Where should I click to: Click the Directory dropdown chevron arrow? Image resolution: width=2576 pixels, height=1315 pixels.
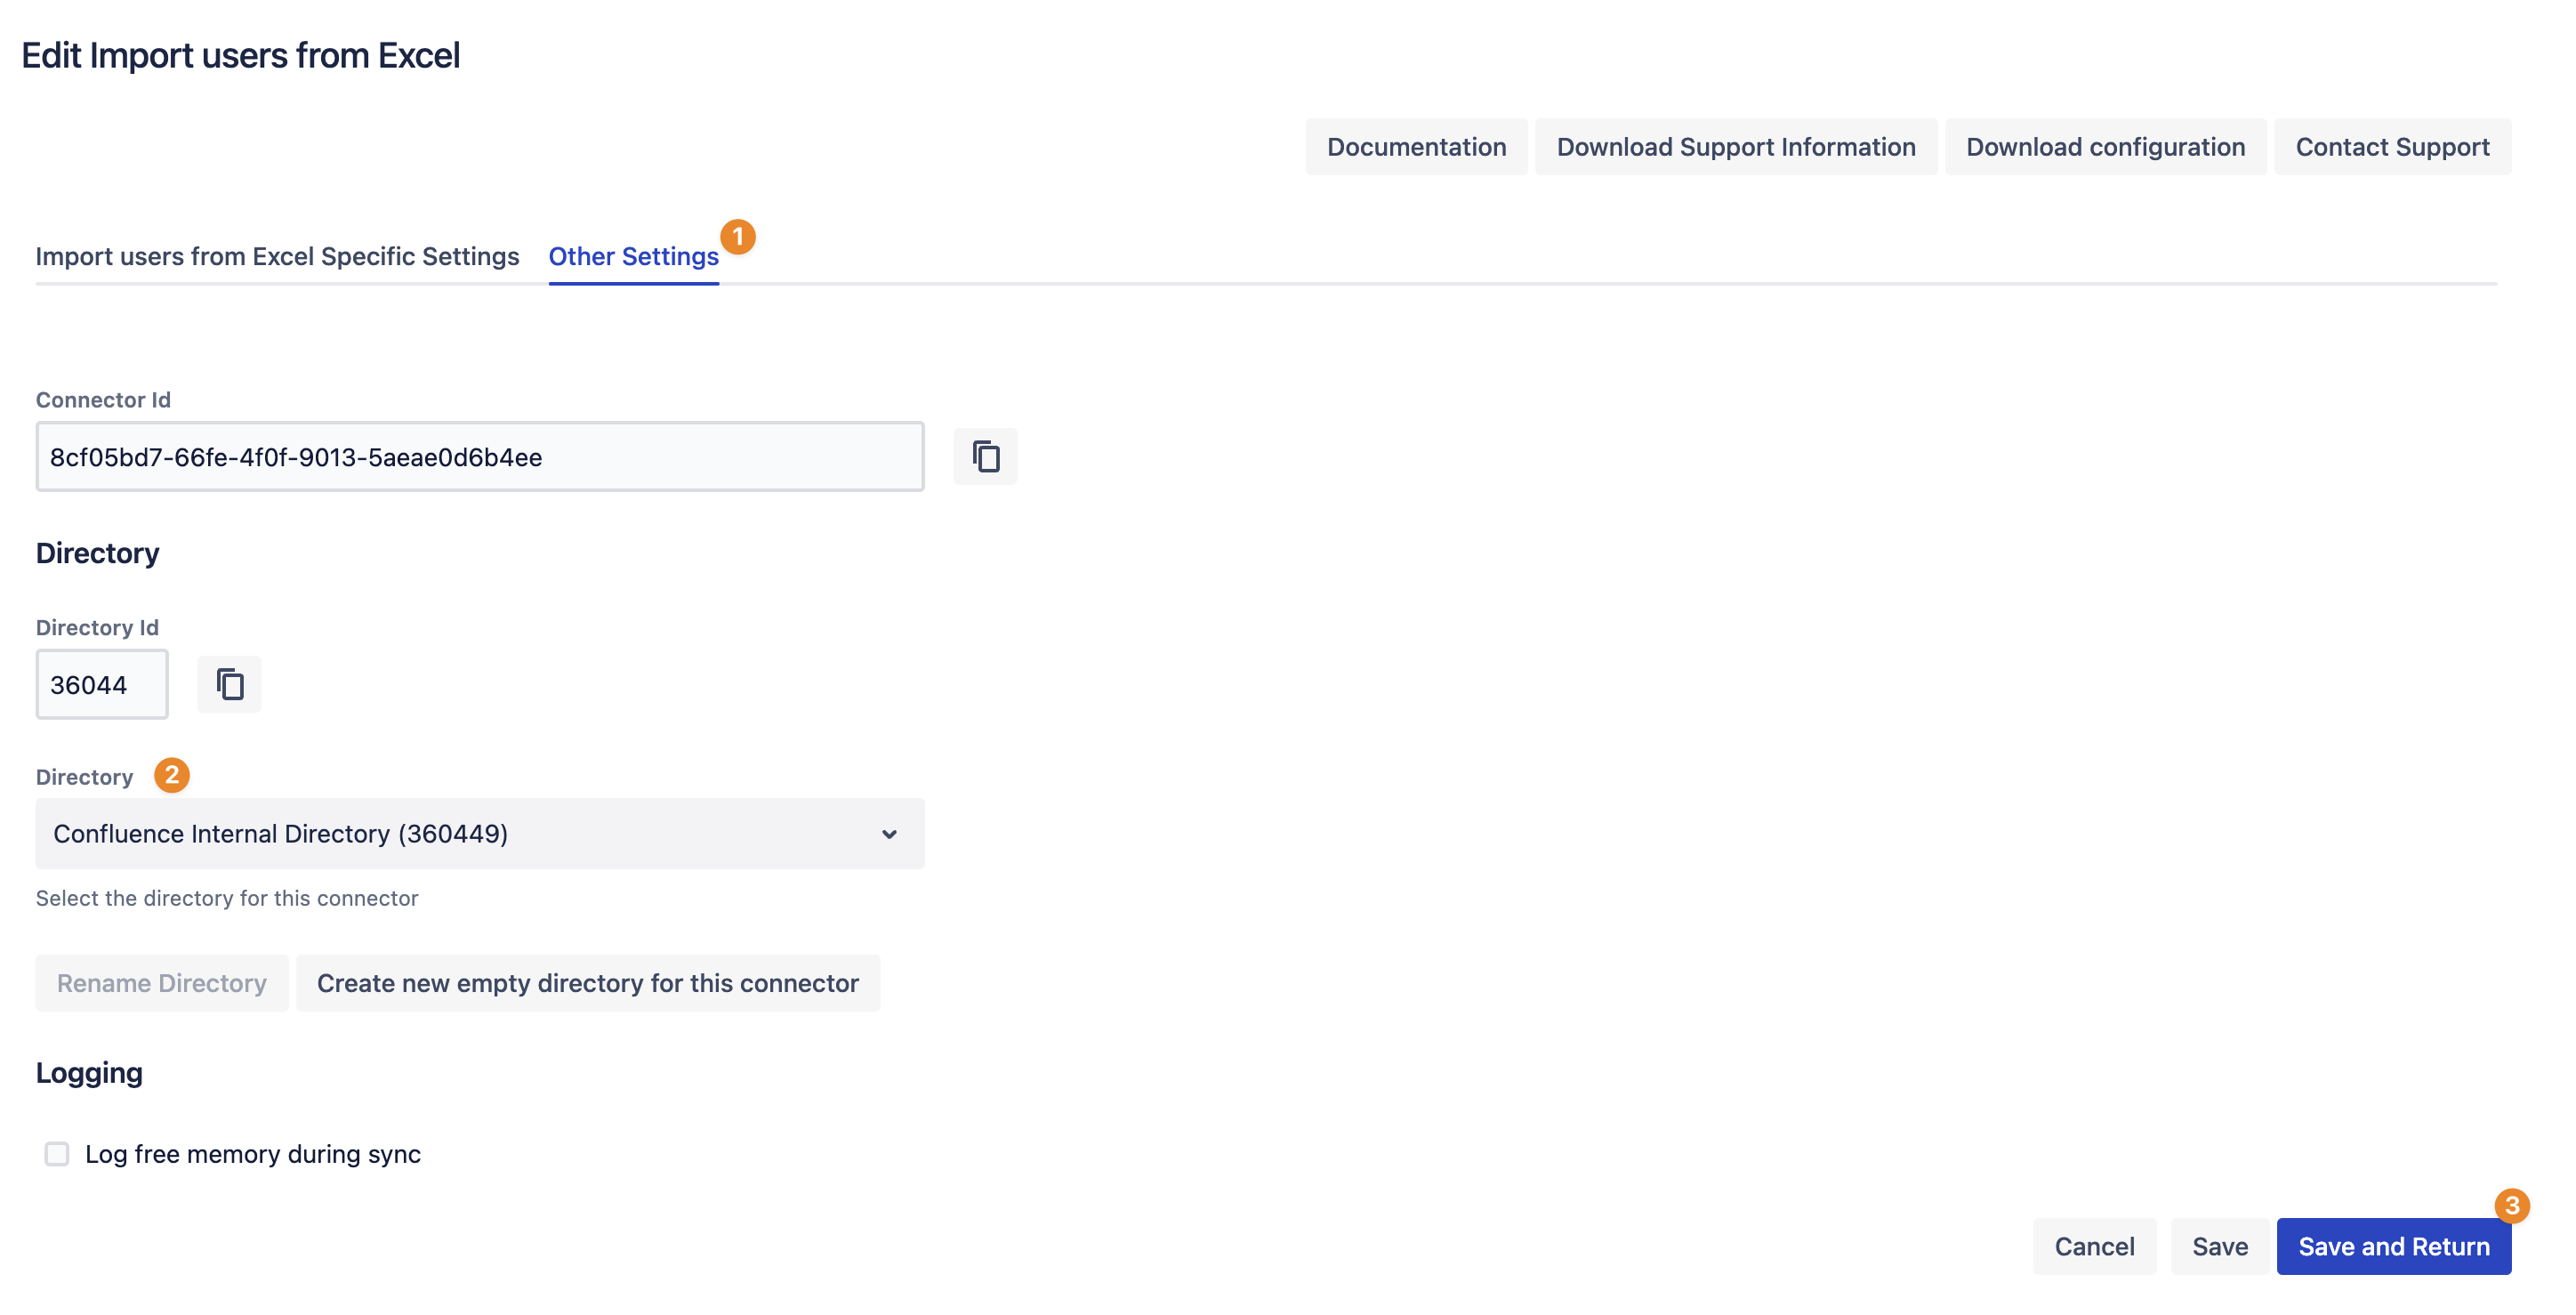(x=888, y=834)
